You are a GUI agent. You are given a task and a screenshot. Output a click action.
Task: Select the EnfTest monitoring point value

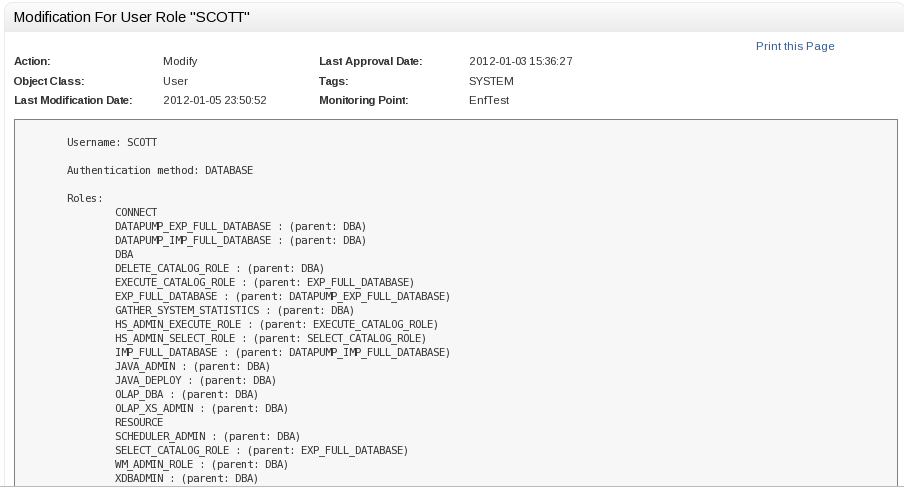489,100
